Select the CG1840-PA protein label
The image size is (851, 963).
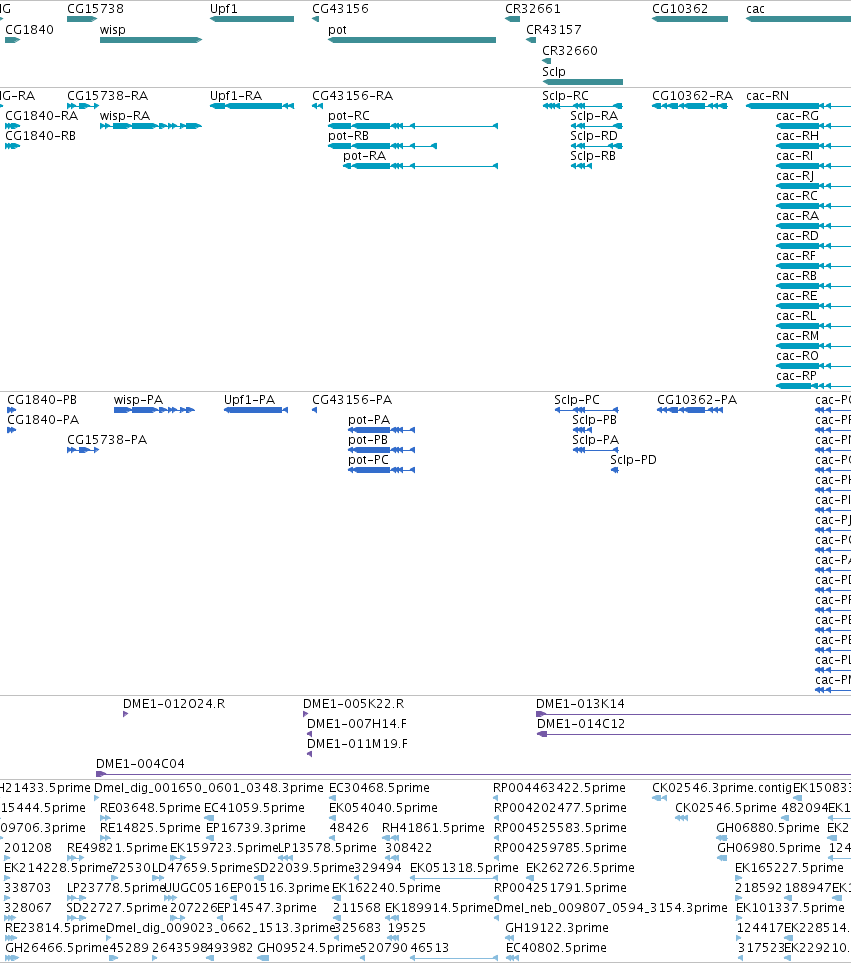point(43,419)
